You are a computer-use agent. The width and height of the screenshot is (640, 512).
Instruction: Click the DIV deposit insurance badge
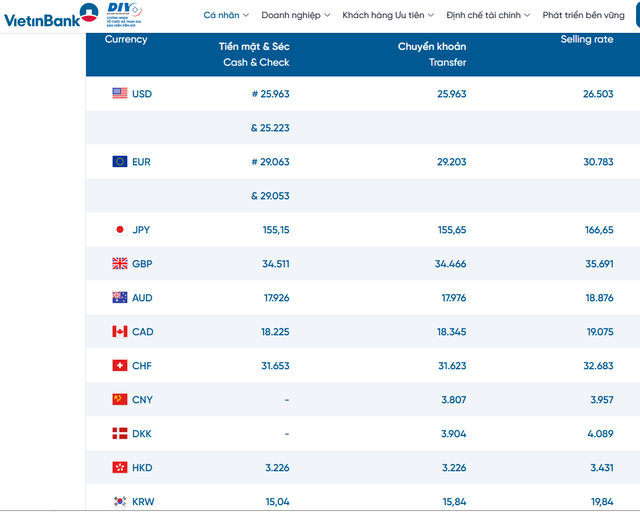tap(124, 15)
